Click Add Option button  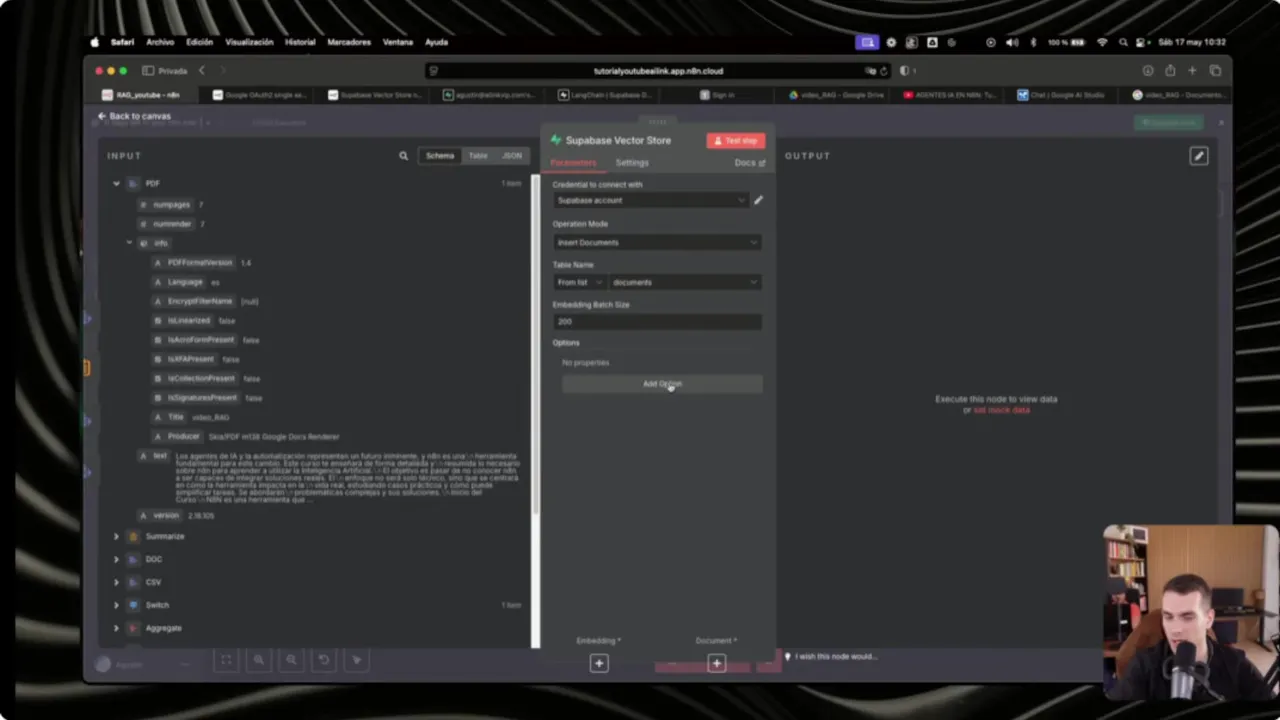(x=662, y=384)
